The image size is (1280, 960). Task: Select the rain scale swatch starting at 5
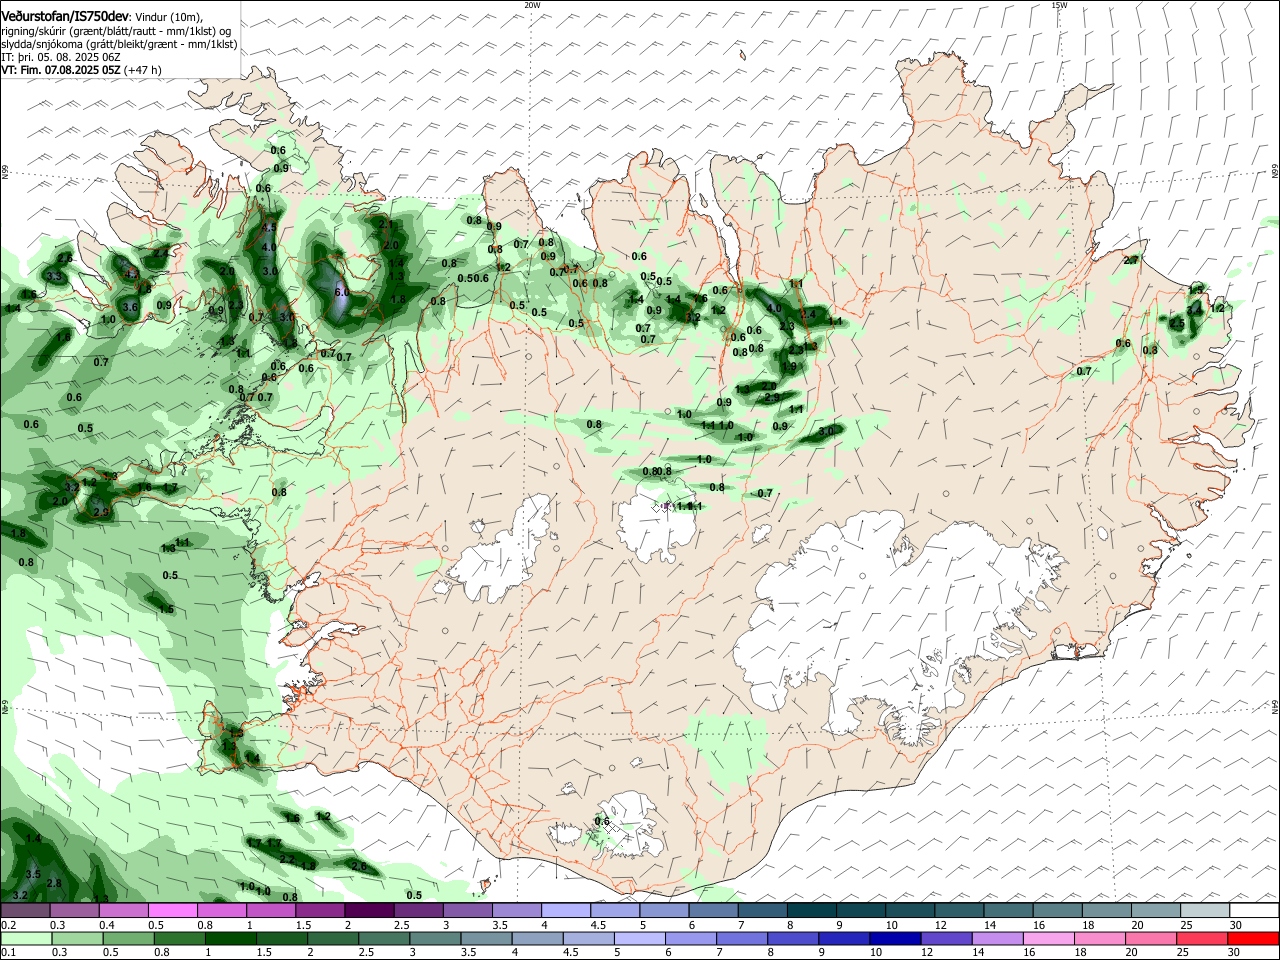pyautogui.click(x=638, y=938)
